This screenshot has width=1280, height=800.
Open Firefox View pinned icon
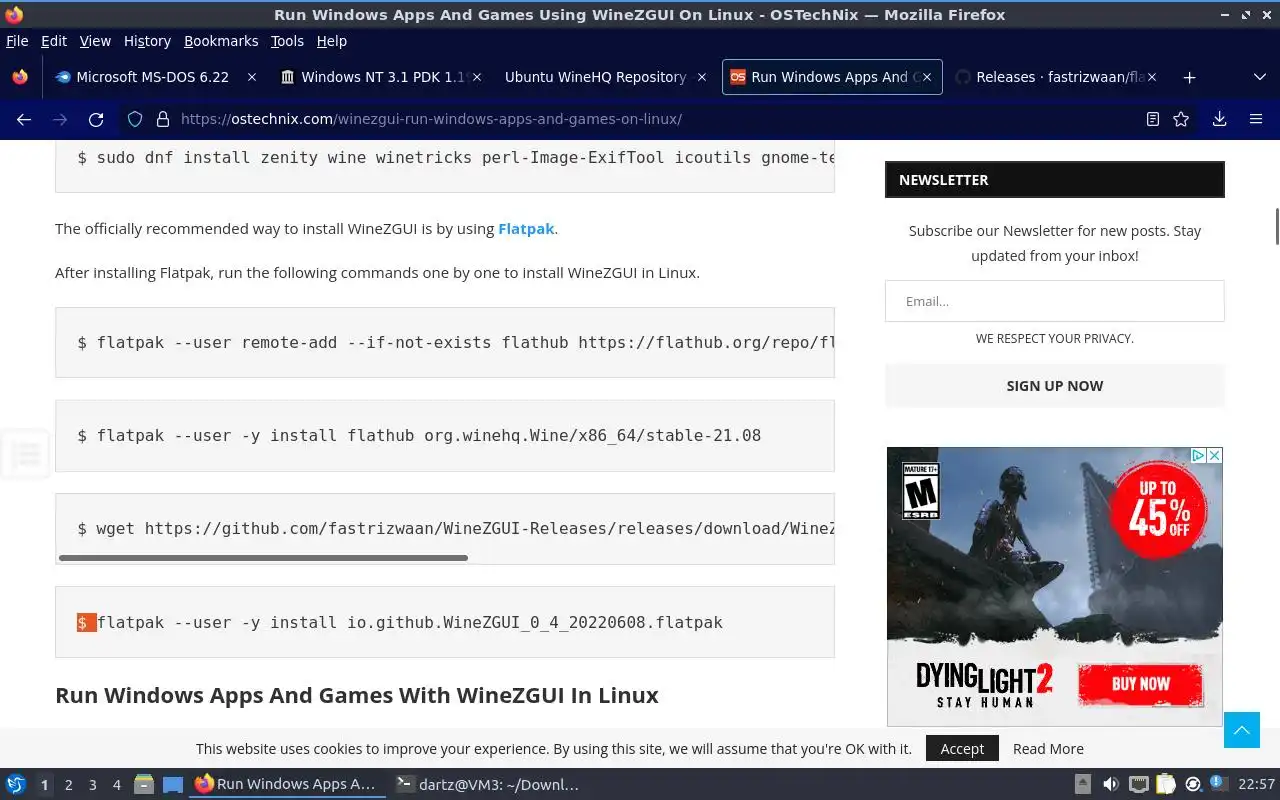[20, 77]
